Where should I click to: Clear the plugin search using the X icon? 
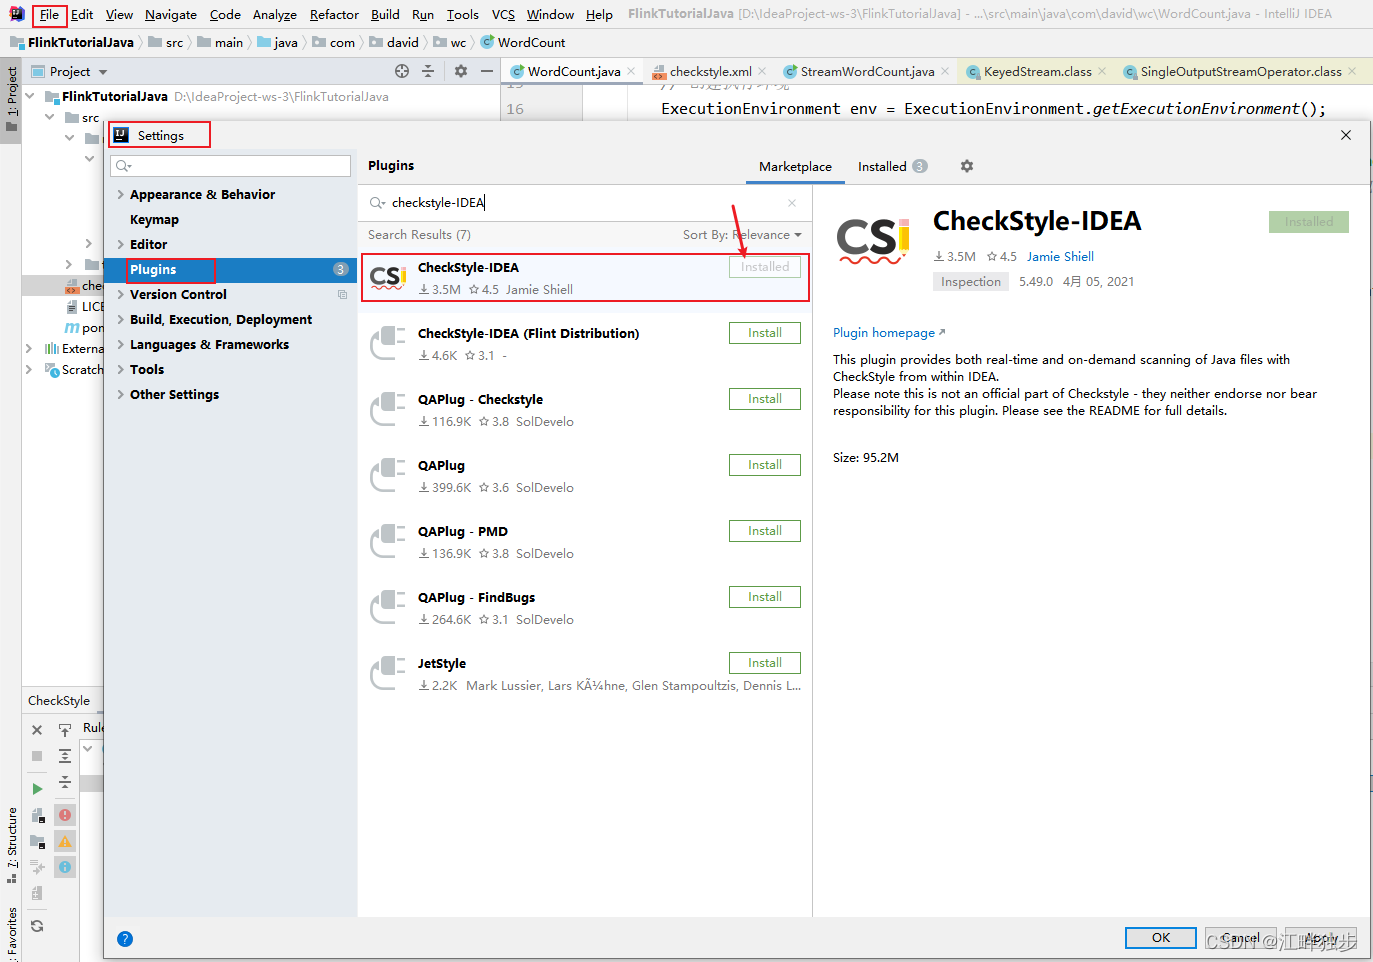pos(792,202)
